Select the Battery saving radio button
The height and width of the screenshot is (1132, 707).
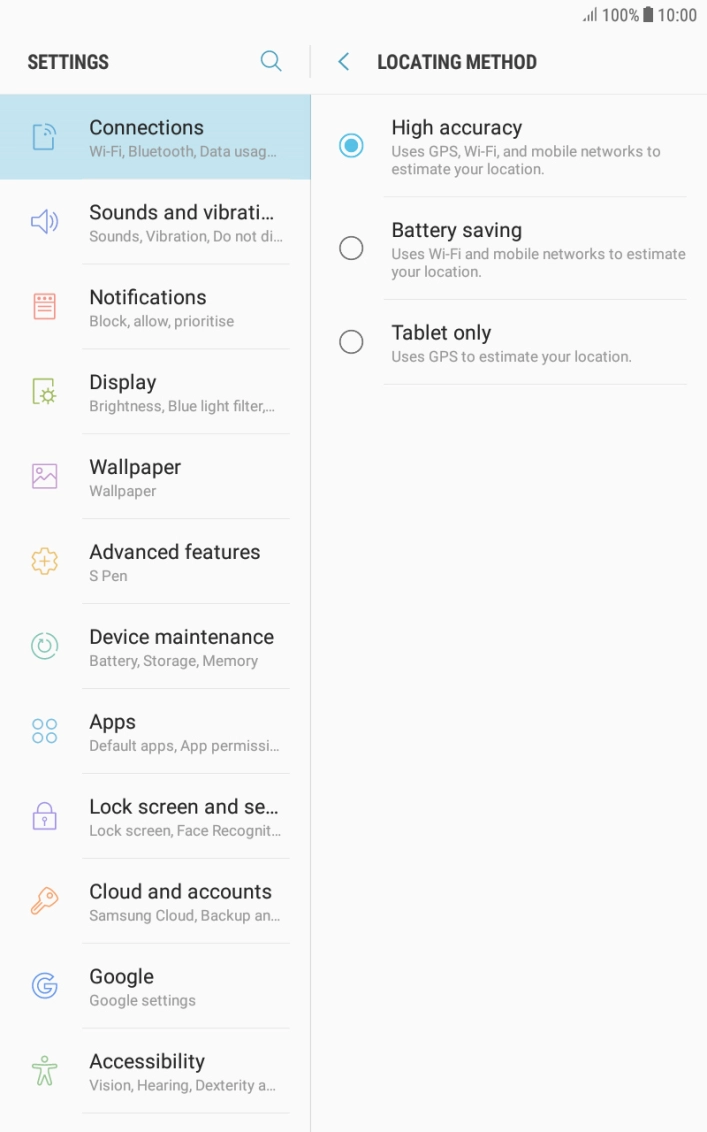351,248
